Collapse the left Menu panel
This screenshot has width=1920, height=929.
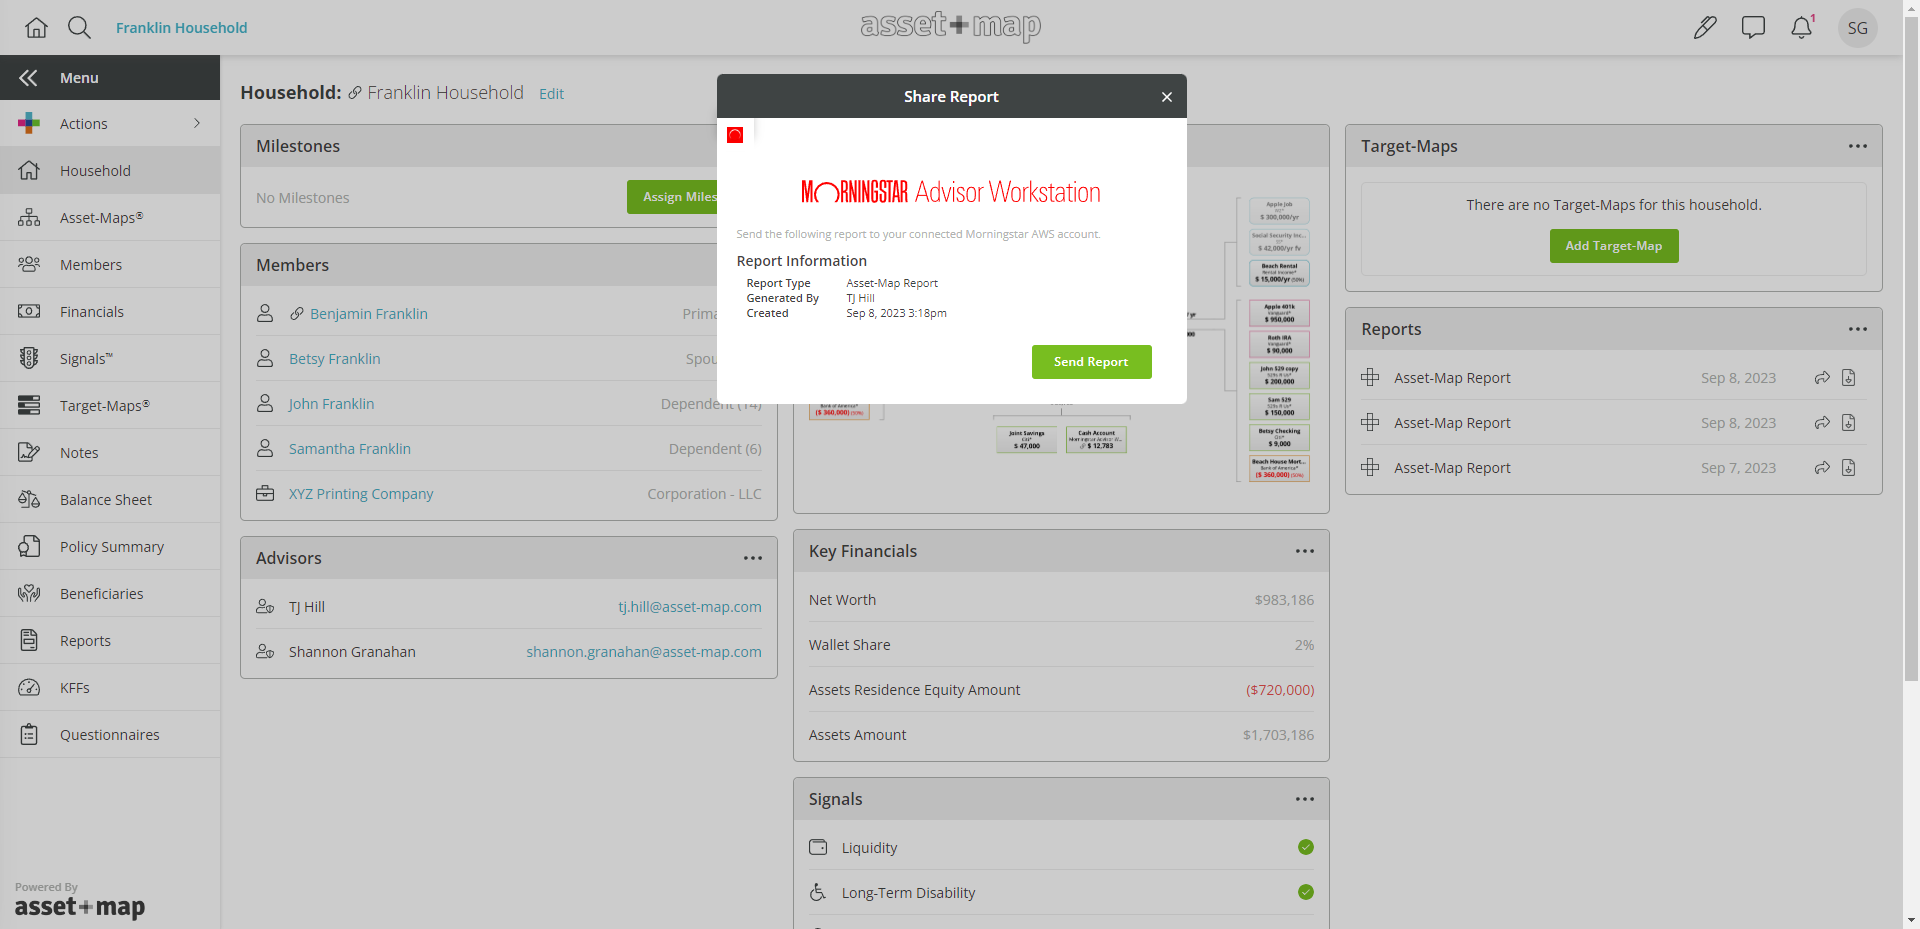(x=29, y=77)
